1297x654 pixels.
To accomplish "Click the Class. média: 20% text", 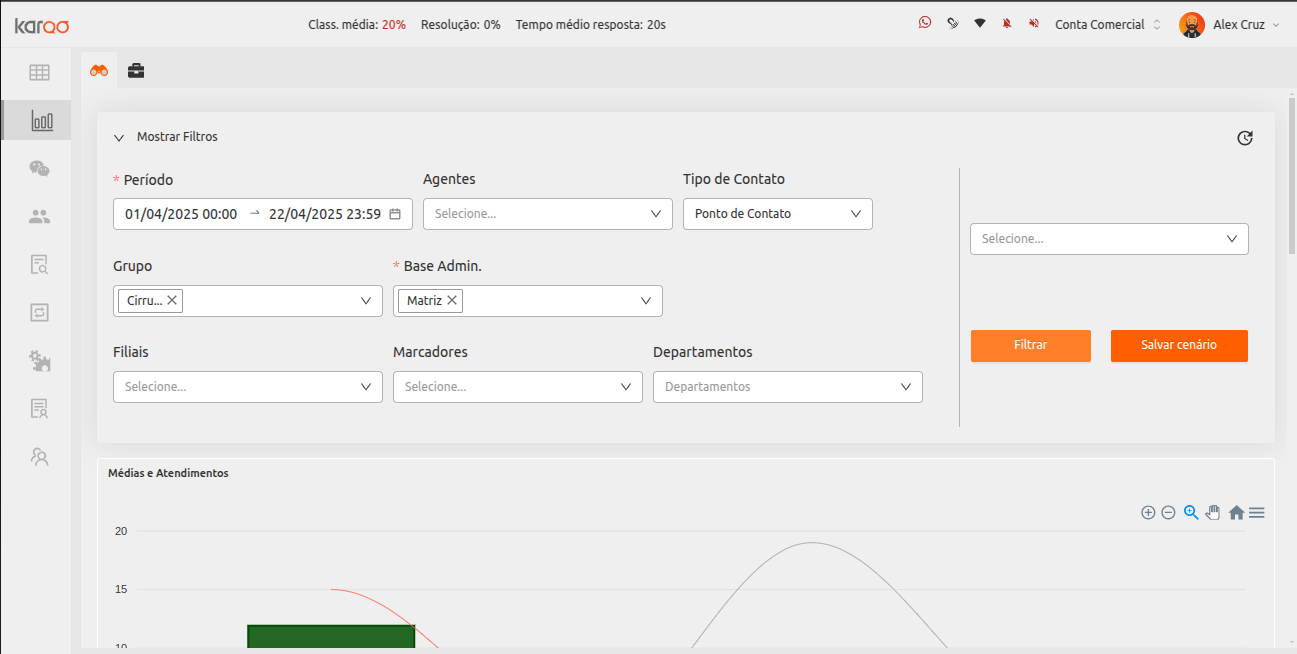I will [357, 24].
